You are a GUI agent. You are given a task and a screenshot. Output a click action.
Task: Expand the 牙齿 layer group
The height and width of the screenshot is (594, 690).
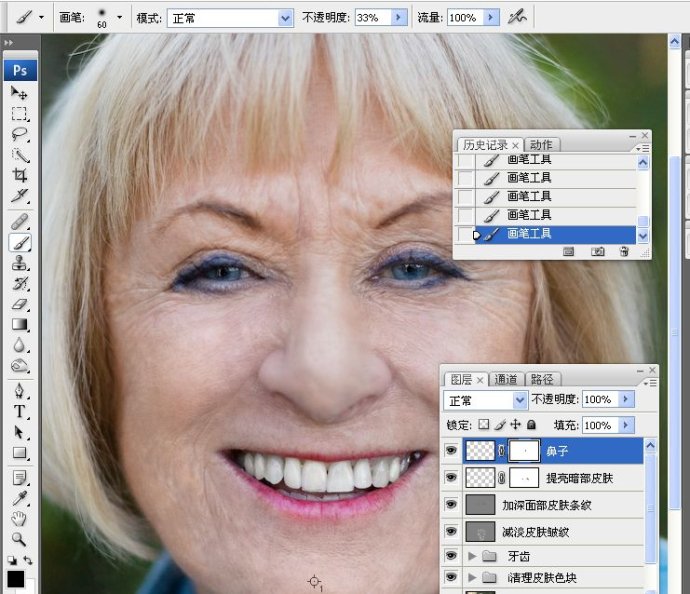(x=472, y=556)
